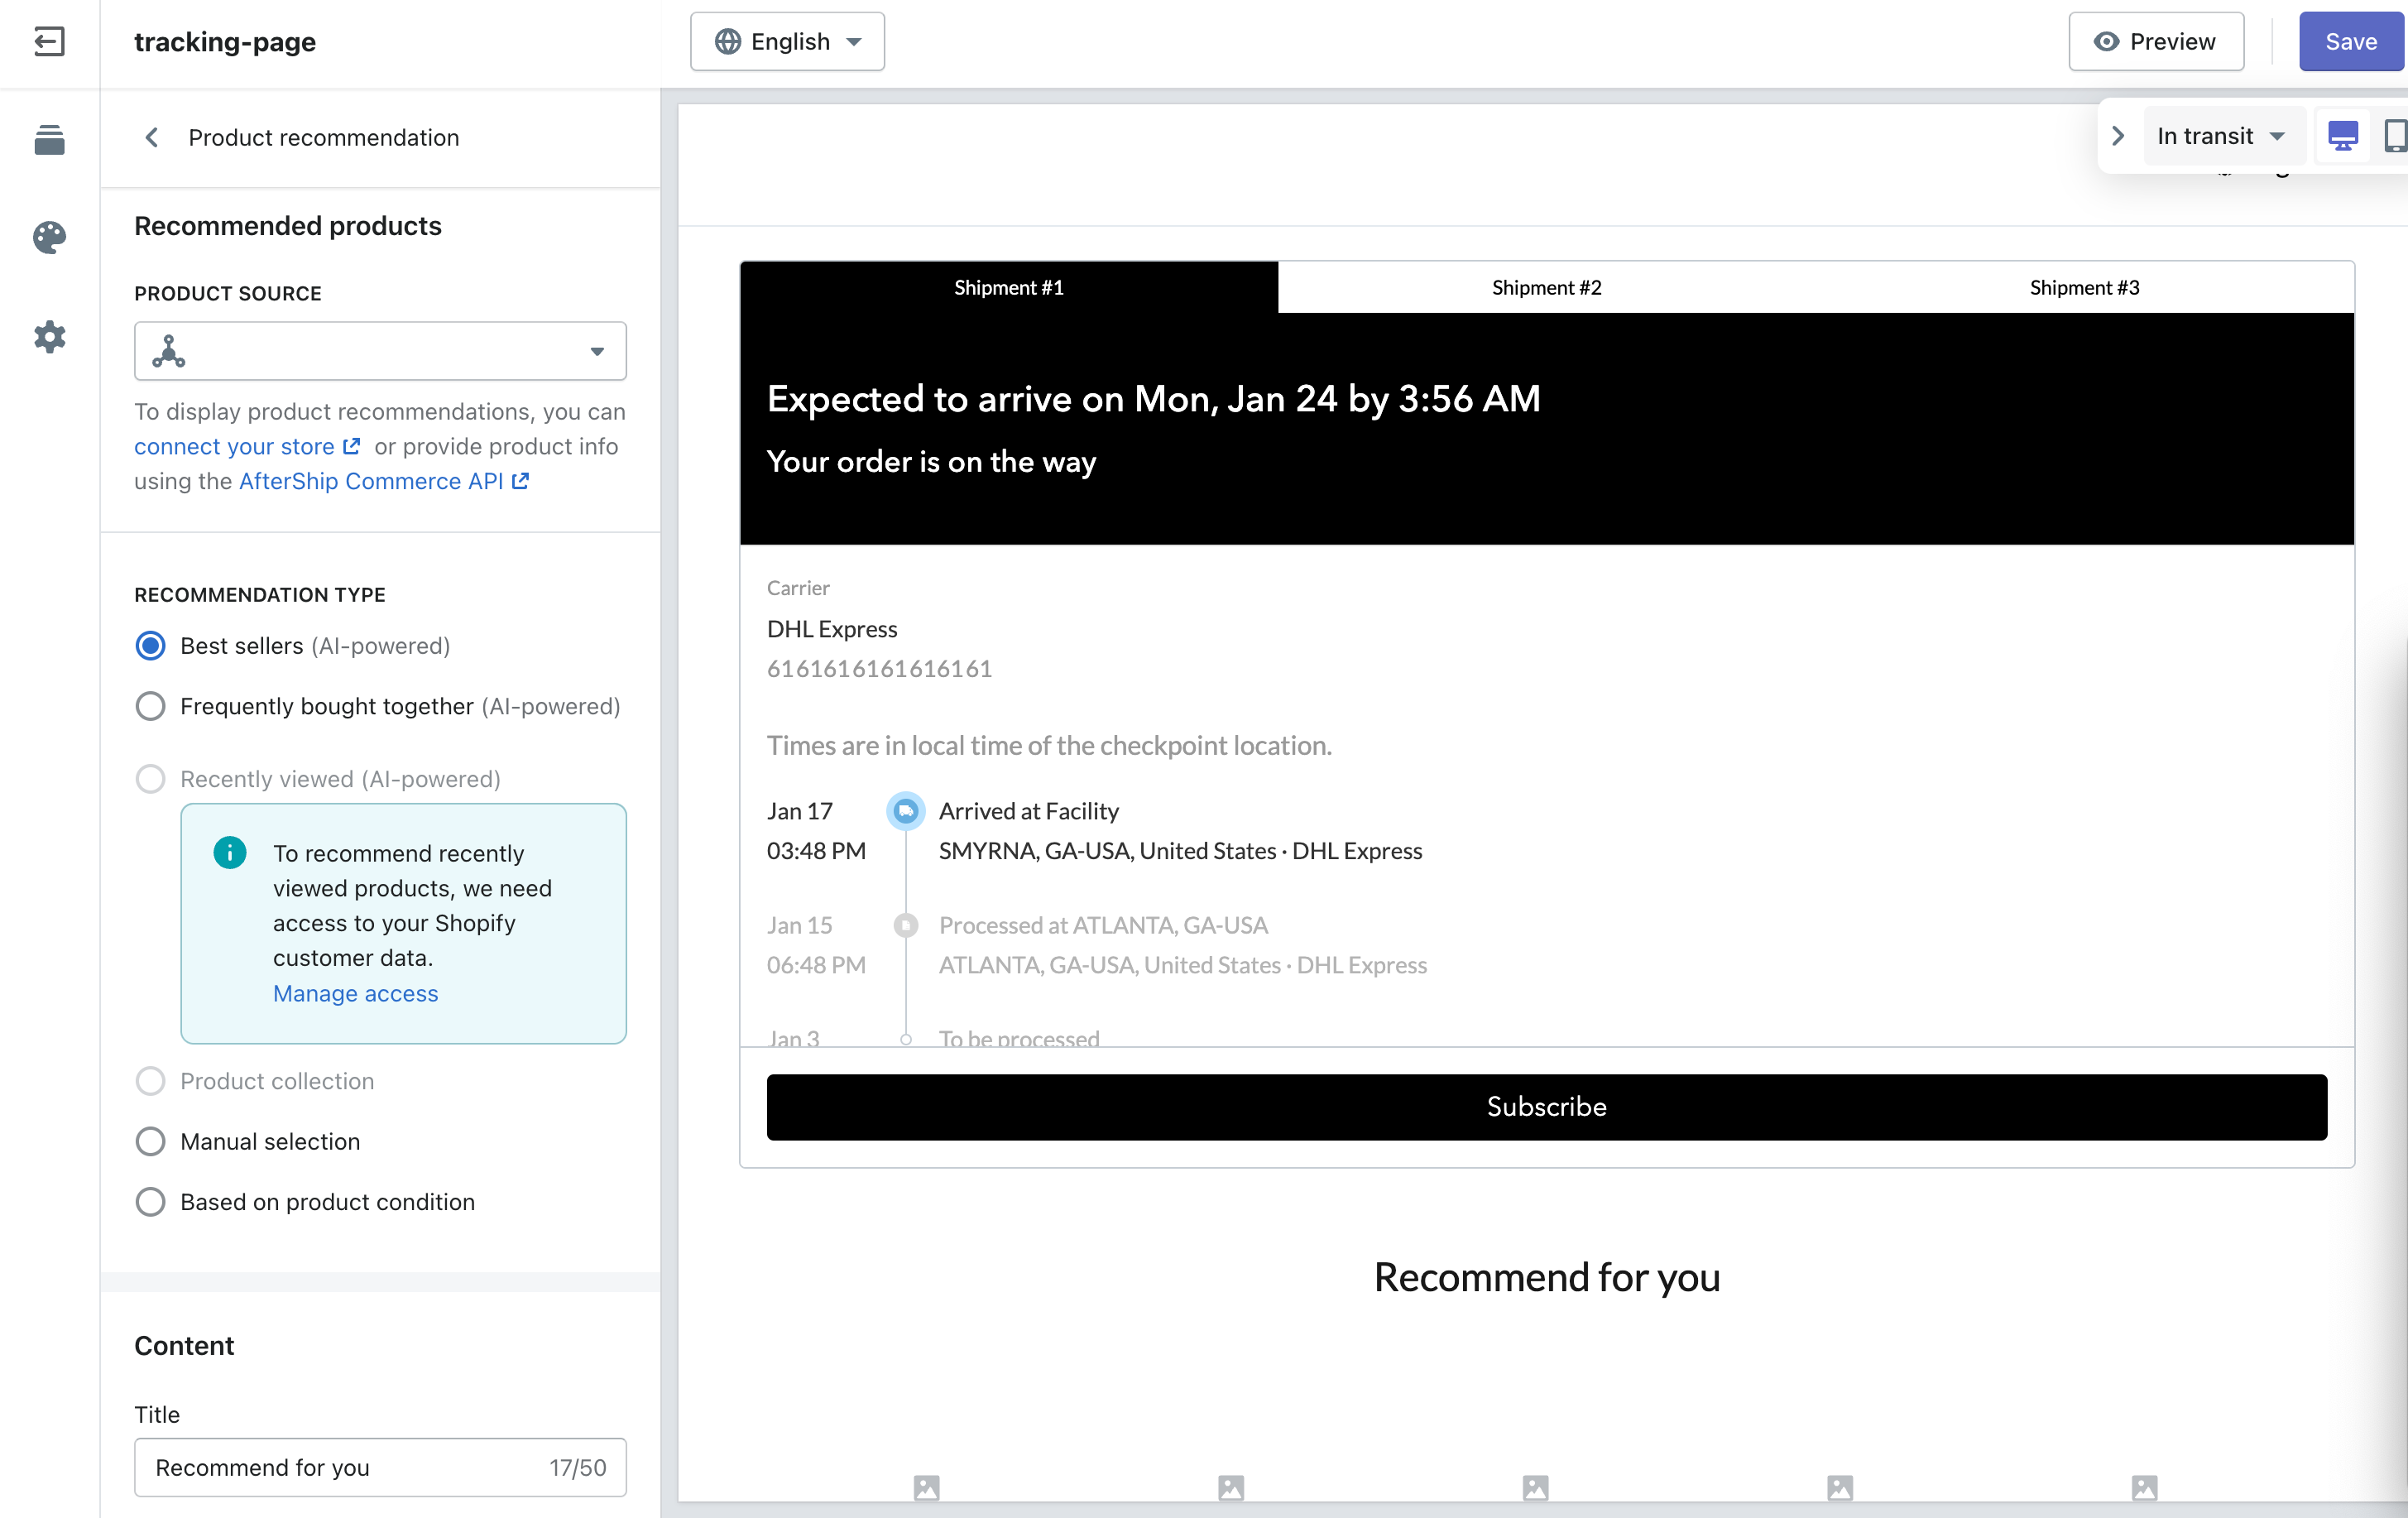Select Based on product condition option
Screen dimensions: 2408x1518
[x=150, y=1201]
